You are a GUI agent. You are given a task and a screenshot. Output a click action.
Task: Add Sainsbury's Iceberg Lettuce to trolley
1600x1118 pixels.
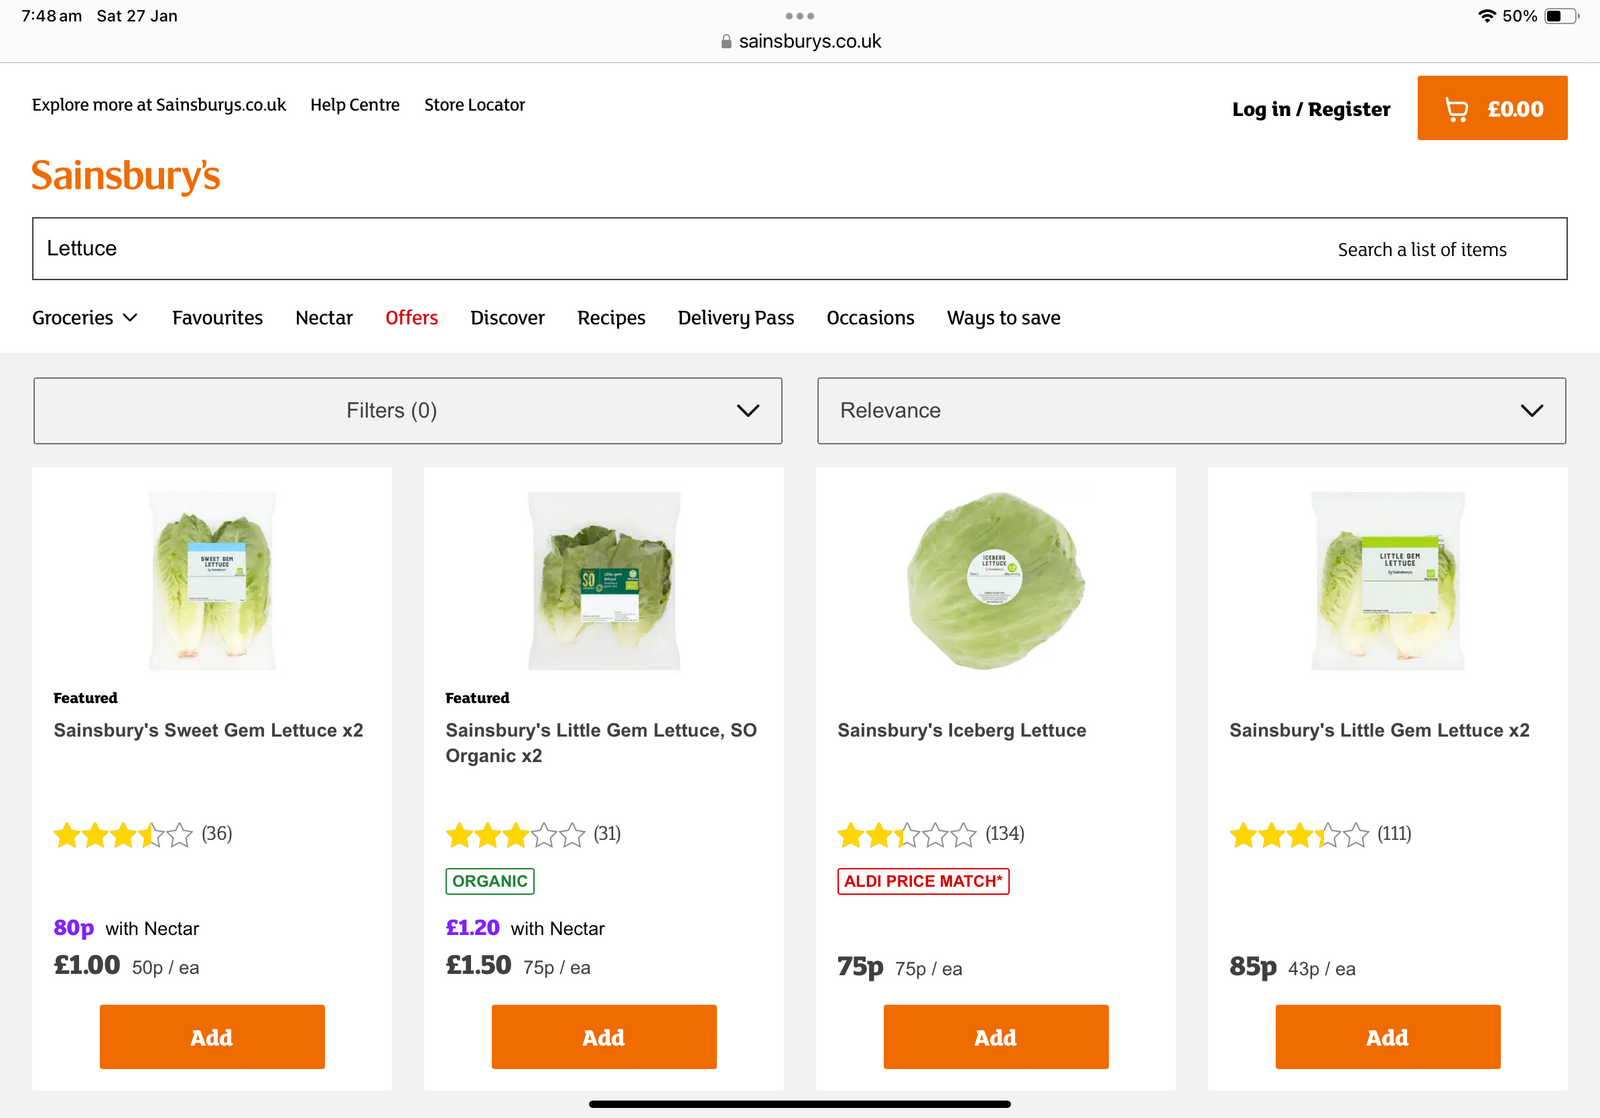[x=995, y=1037]
